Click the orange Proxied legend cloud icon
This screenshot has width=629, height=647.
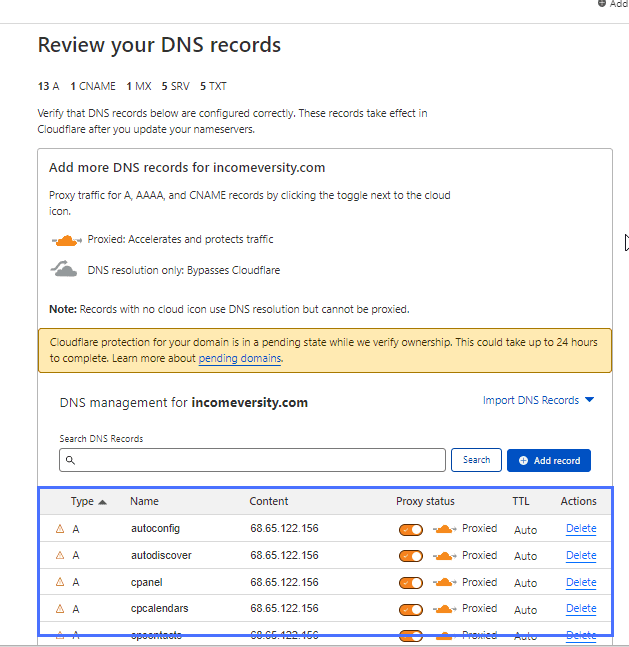(x=66, y=240)
